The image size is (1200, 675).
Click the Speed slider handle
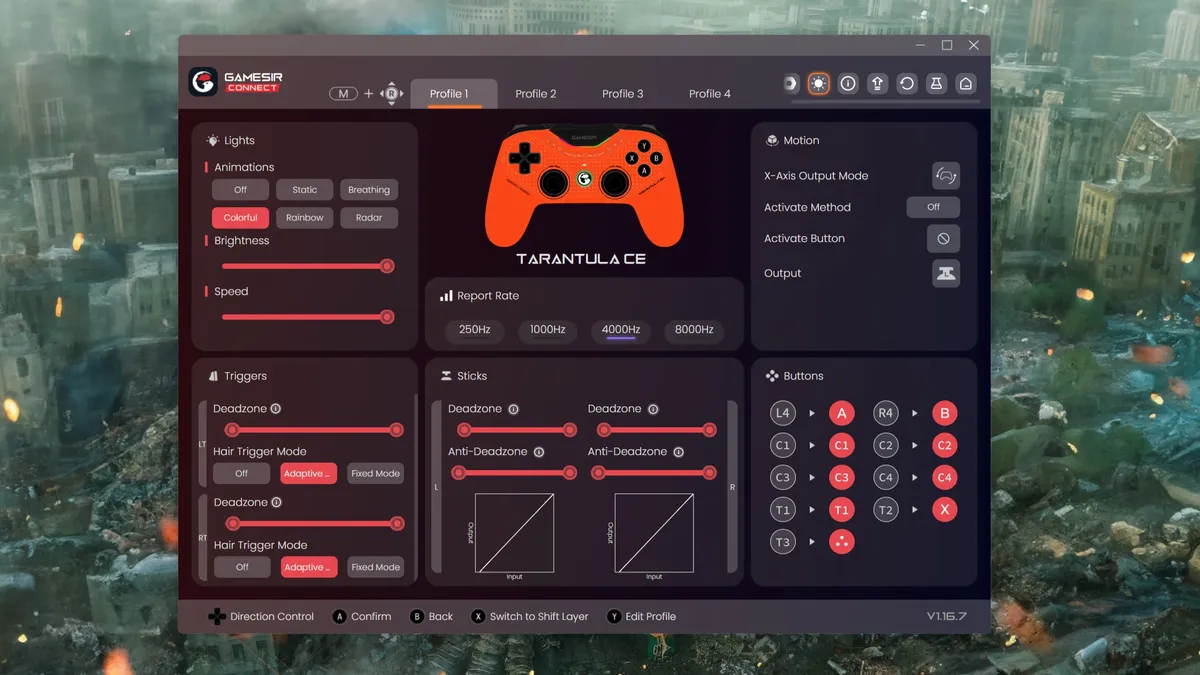tap(387, 317)
